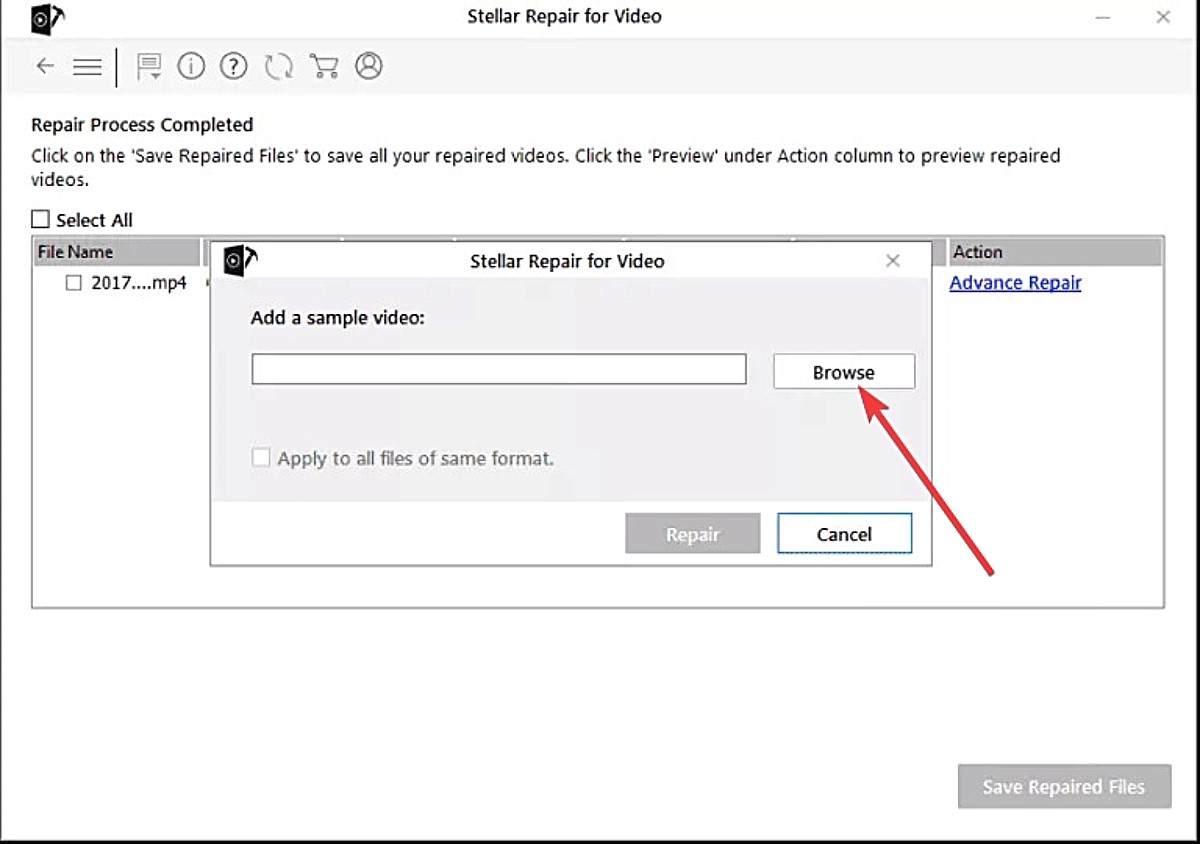Open the shopping cart buy icon
Image resolution: width=1200 pixels, height=844 pixels.
click(324, 66)
